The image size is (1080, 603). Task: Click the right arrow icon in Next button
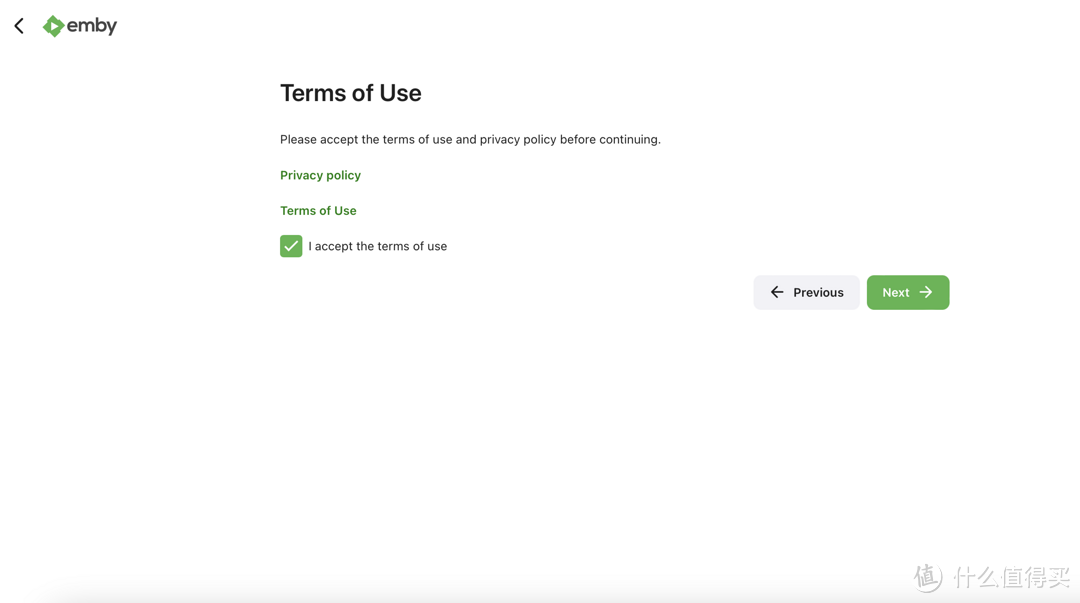point(926,292)
